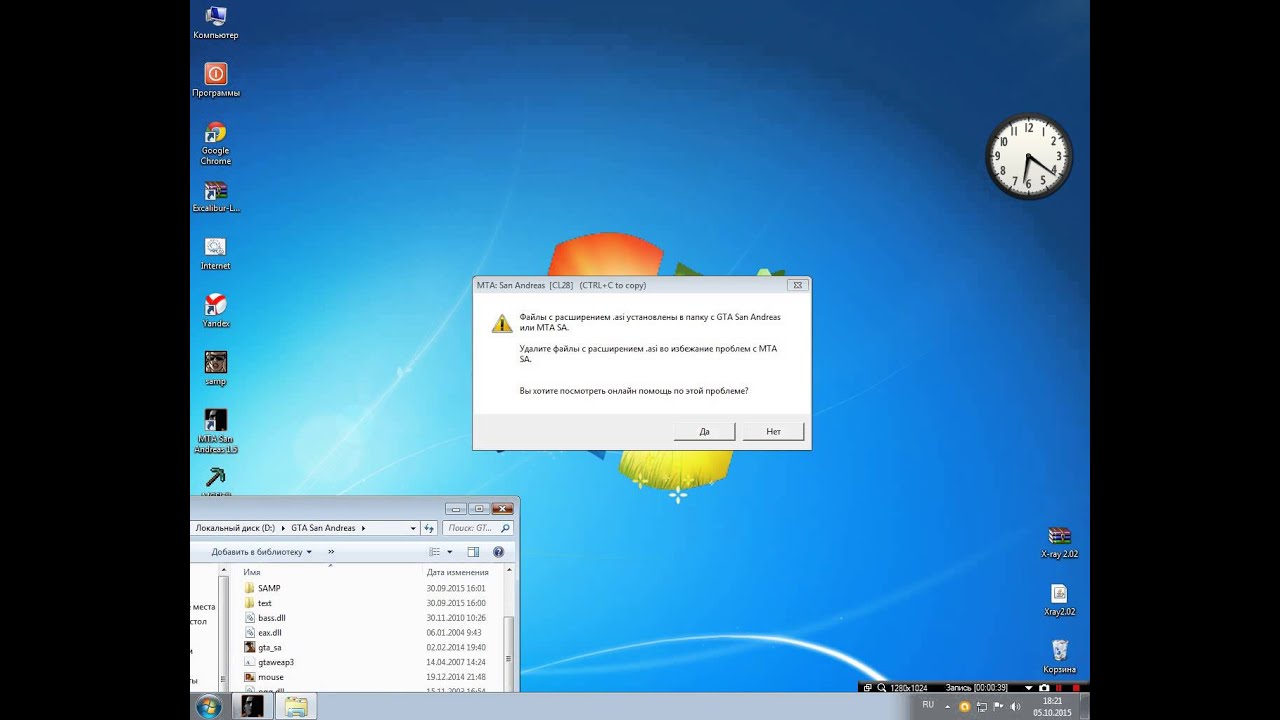Click the warning icon in the MTA dialog

click(x=501, y=323)
